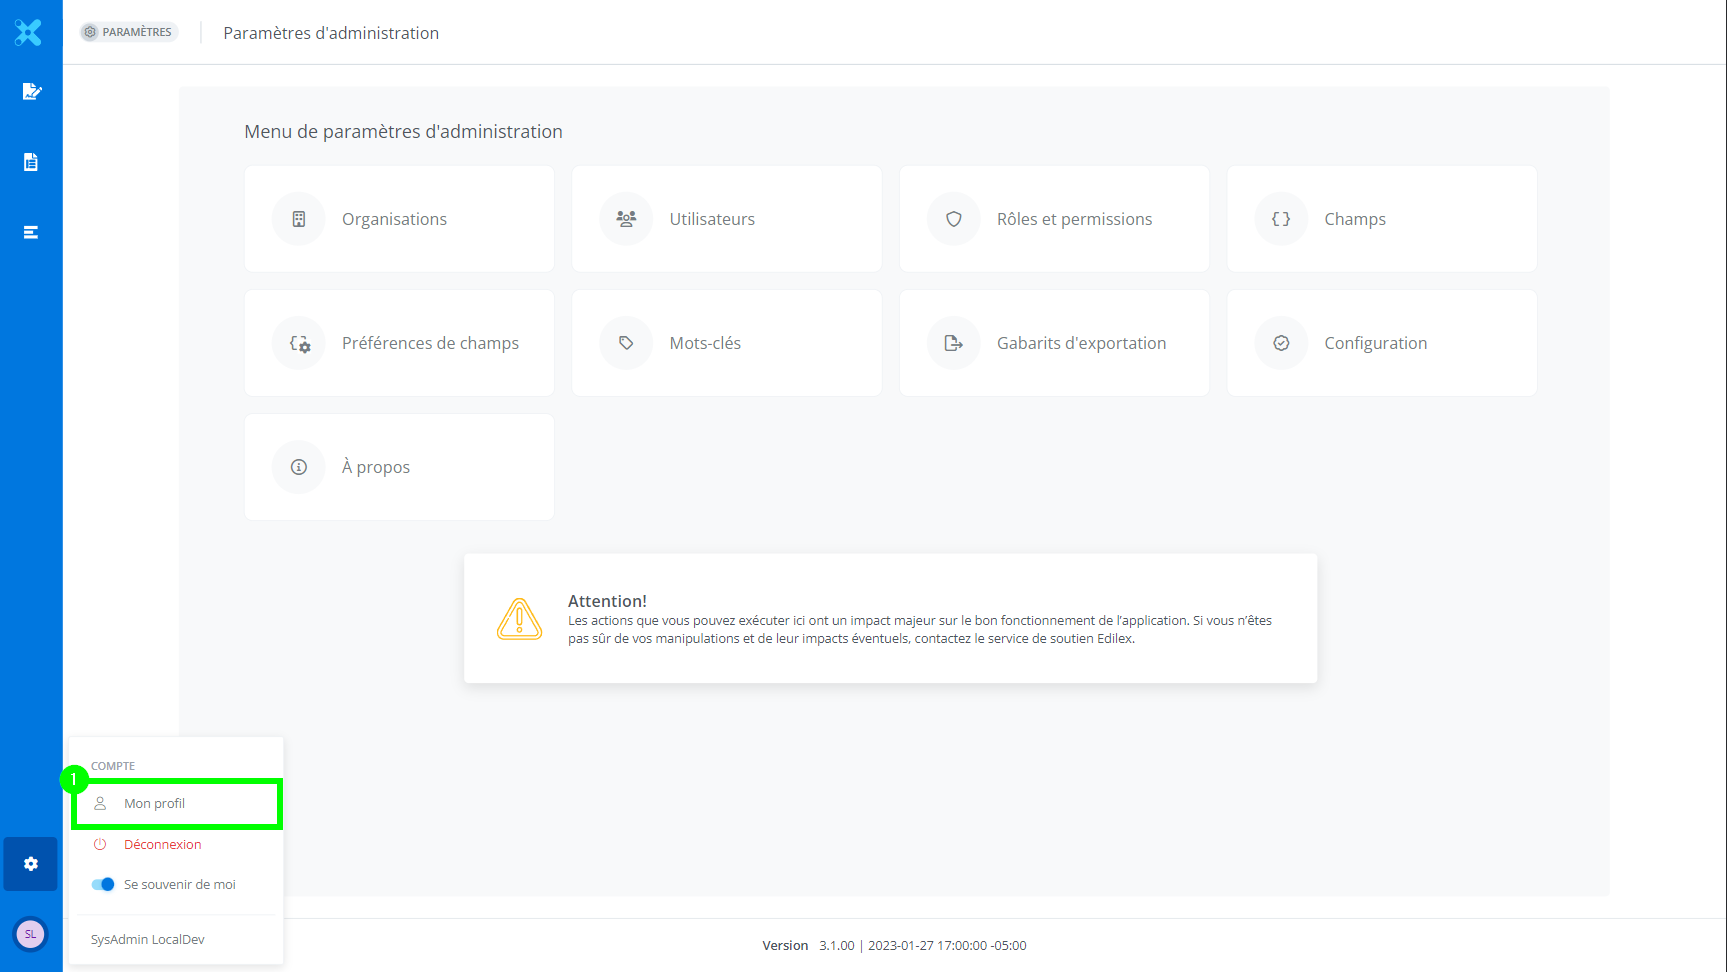Image resolution: width=1727 pixels, height=972 pixels.
Task: Open the 'À propos' card
Action: 399,467
